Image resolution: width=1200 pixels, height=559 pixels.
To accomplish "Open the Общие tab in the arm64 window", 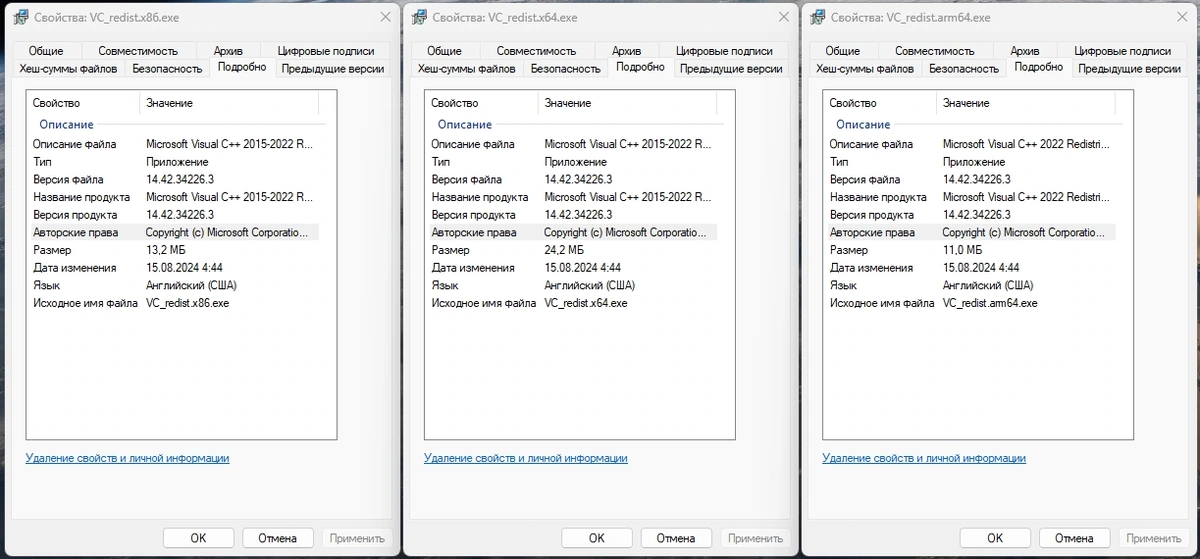I will click(843, 51).
